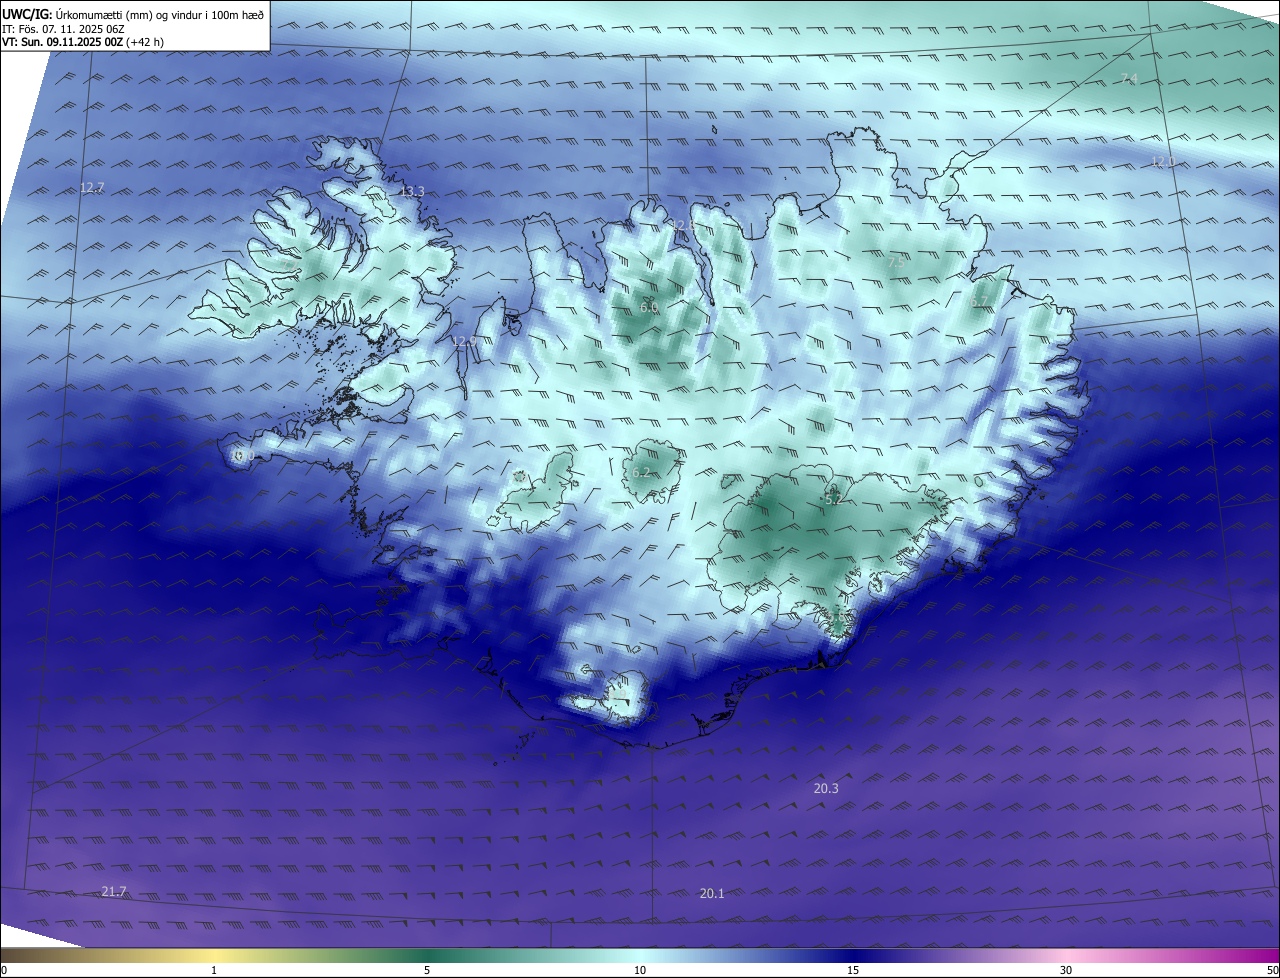The image size is (1280, 978).
Task: Click the colorbar tick label 30
Action: click(x=1066, y=971)
